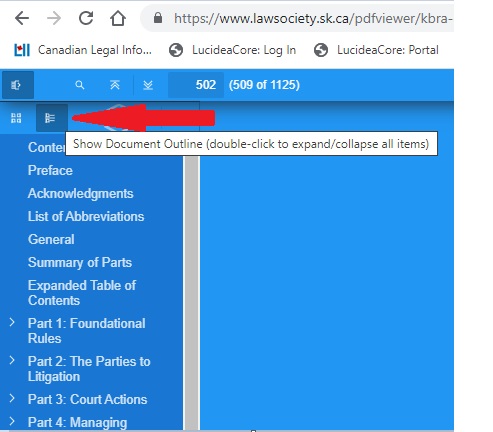
Task: Open the Canadian Legal Info bookmark
Action: 83,50
